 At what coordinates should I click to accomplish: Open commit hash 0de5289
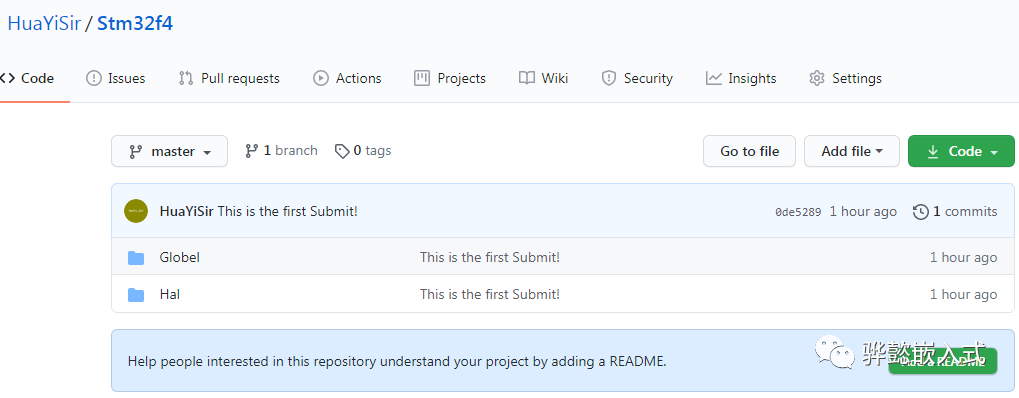point(798,212)
